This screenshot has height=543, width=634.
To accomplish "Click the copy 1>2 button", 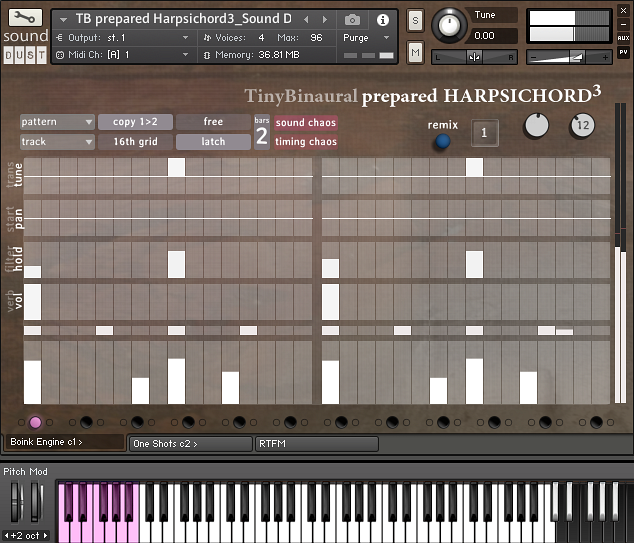I will pos(135,122).
